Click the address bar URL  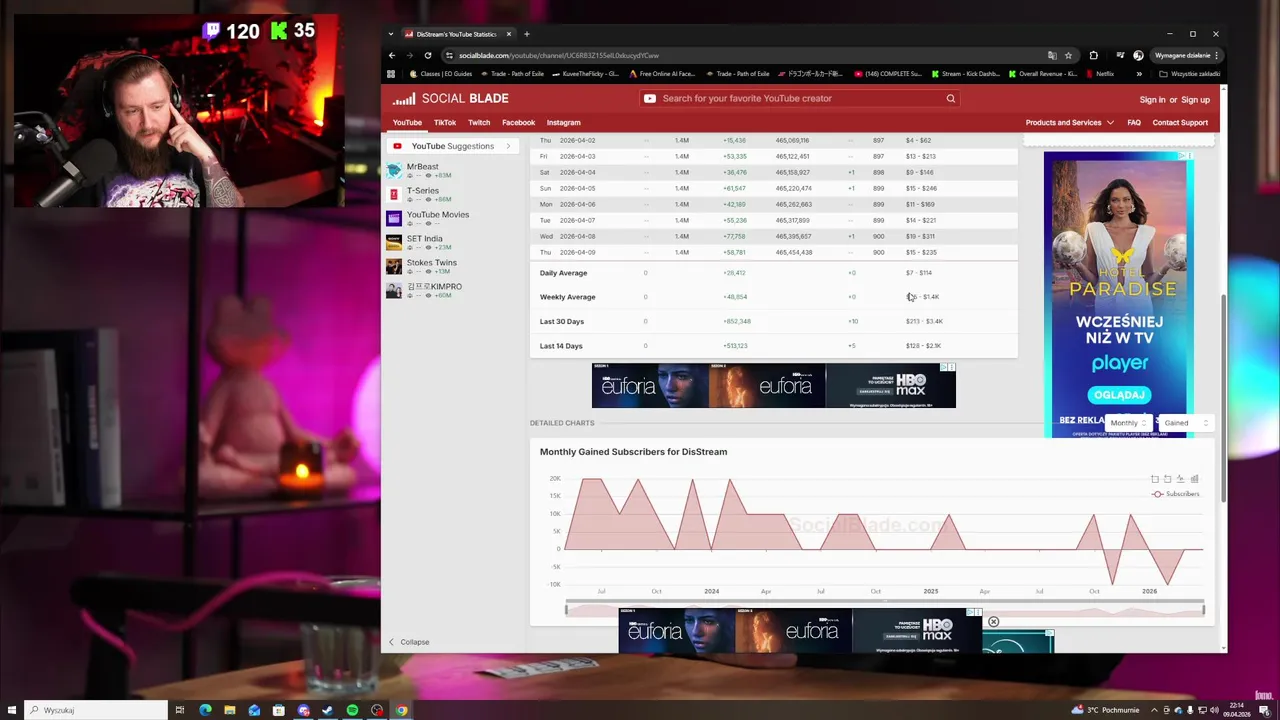(559, 55)
